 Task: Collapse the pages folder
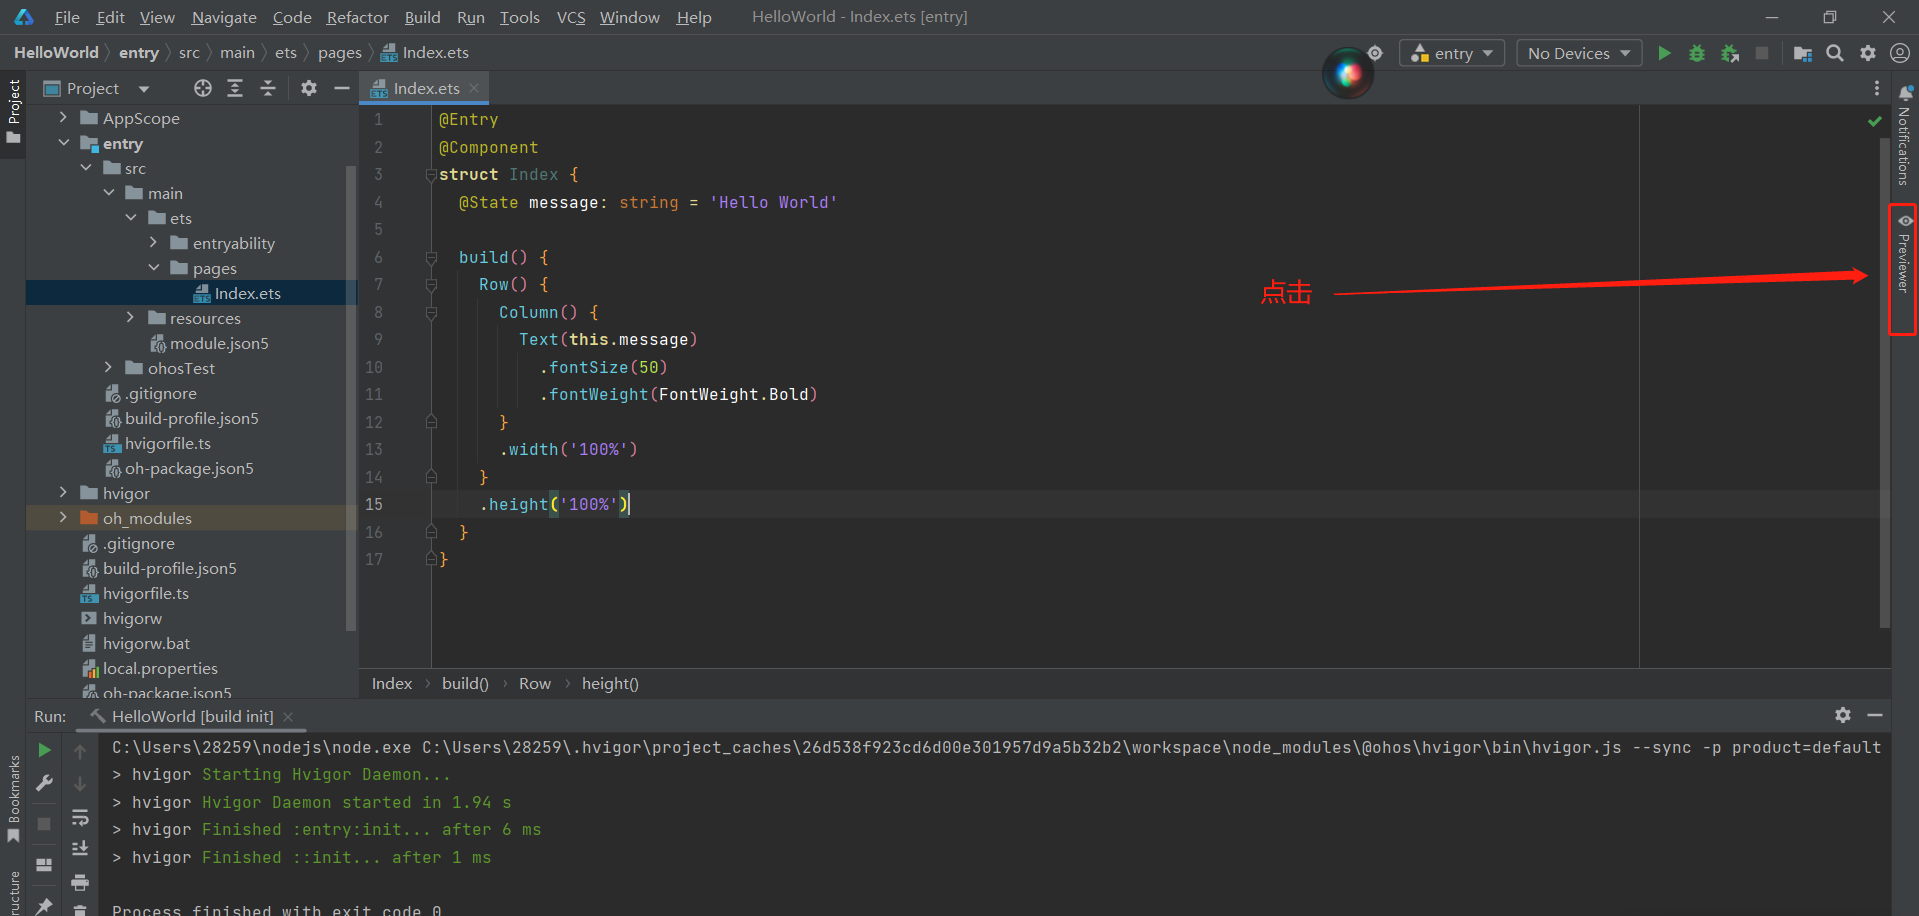pyautogui.click(x=153, y=268)
